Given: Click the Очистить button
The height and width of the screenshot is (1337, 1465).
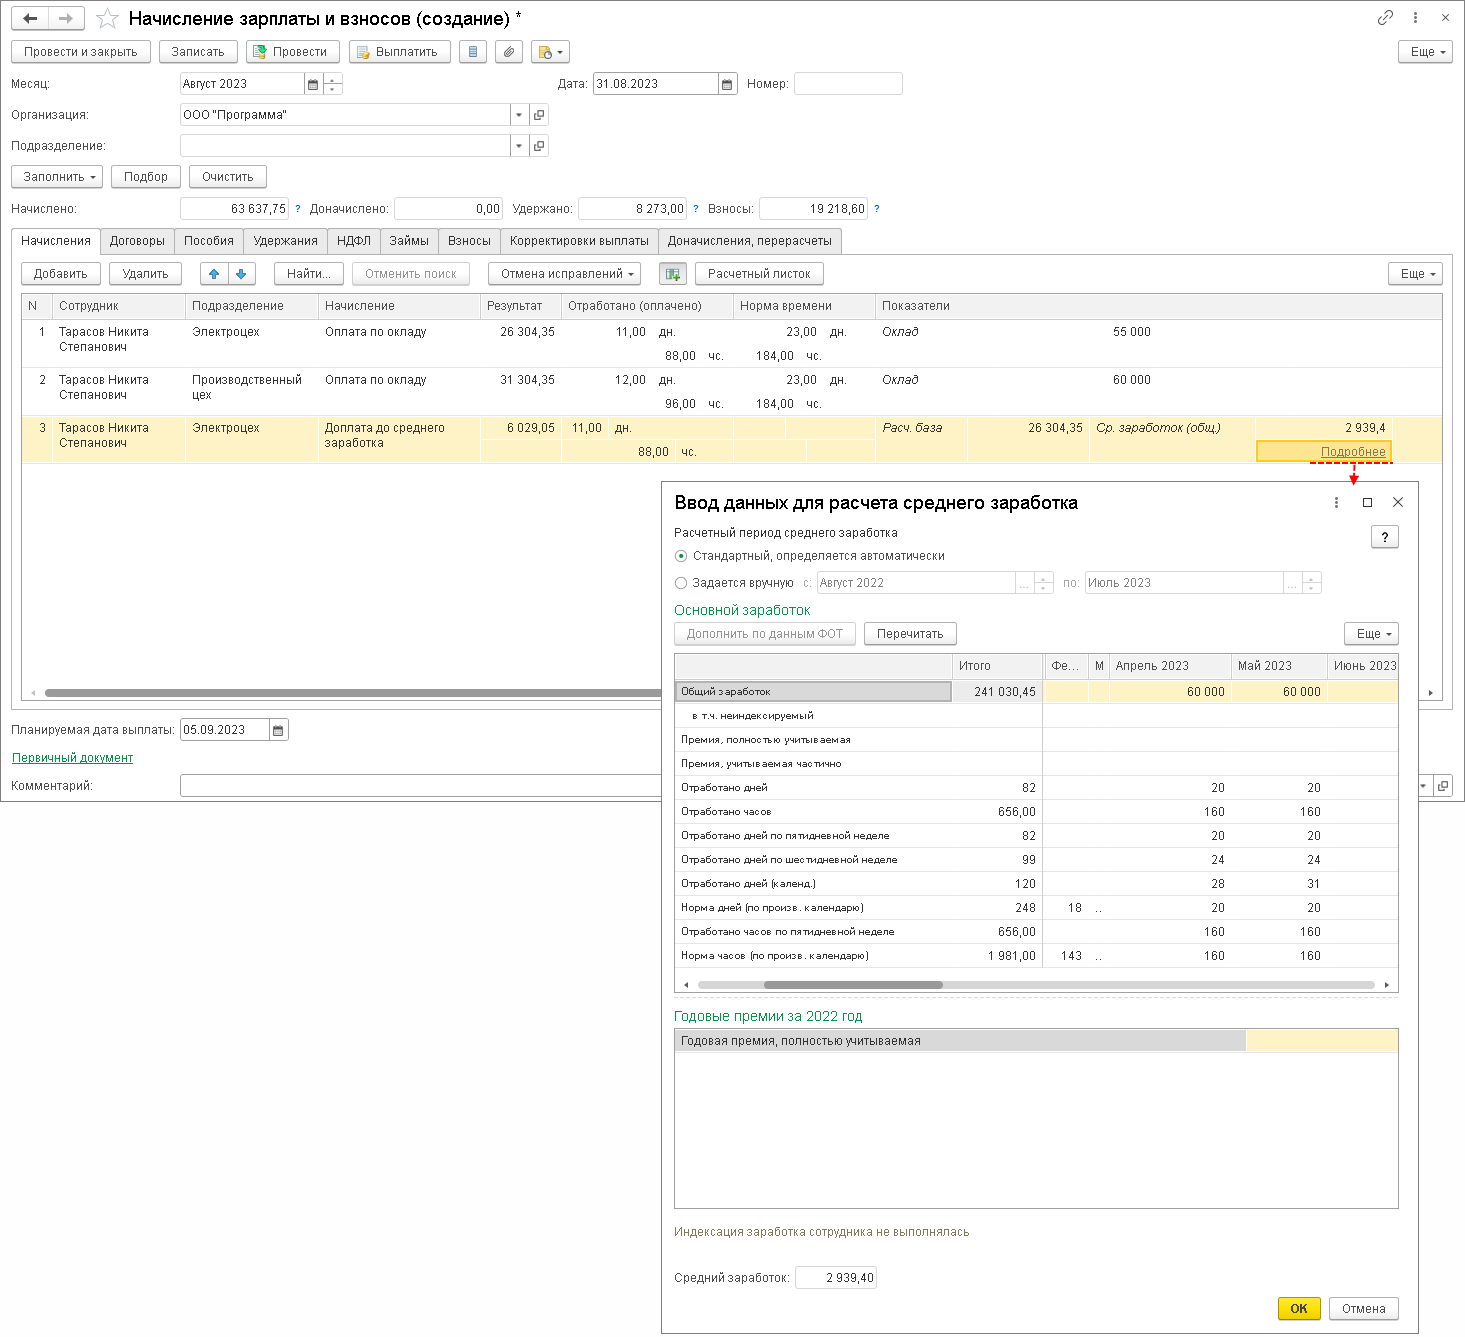Looking at the screenshot, I should (x=228, y=177).
